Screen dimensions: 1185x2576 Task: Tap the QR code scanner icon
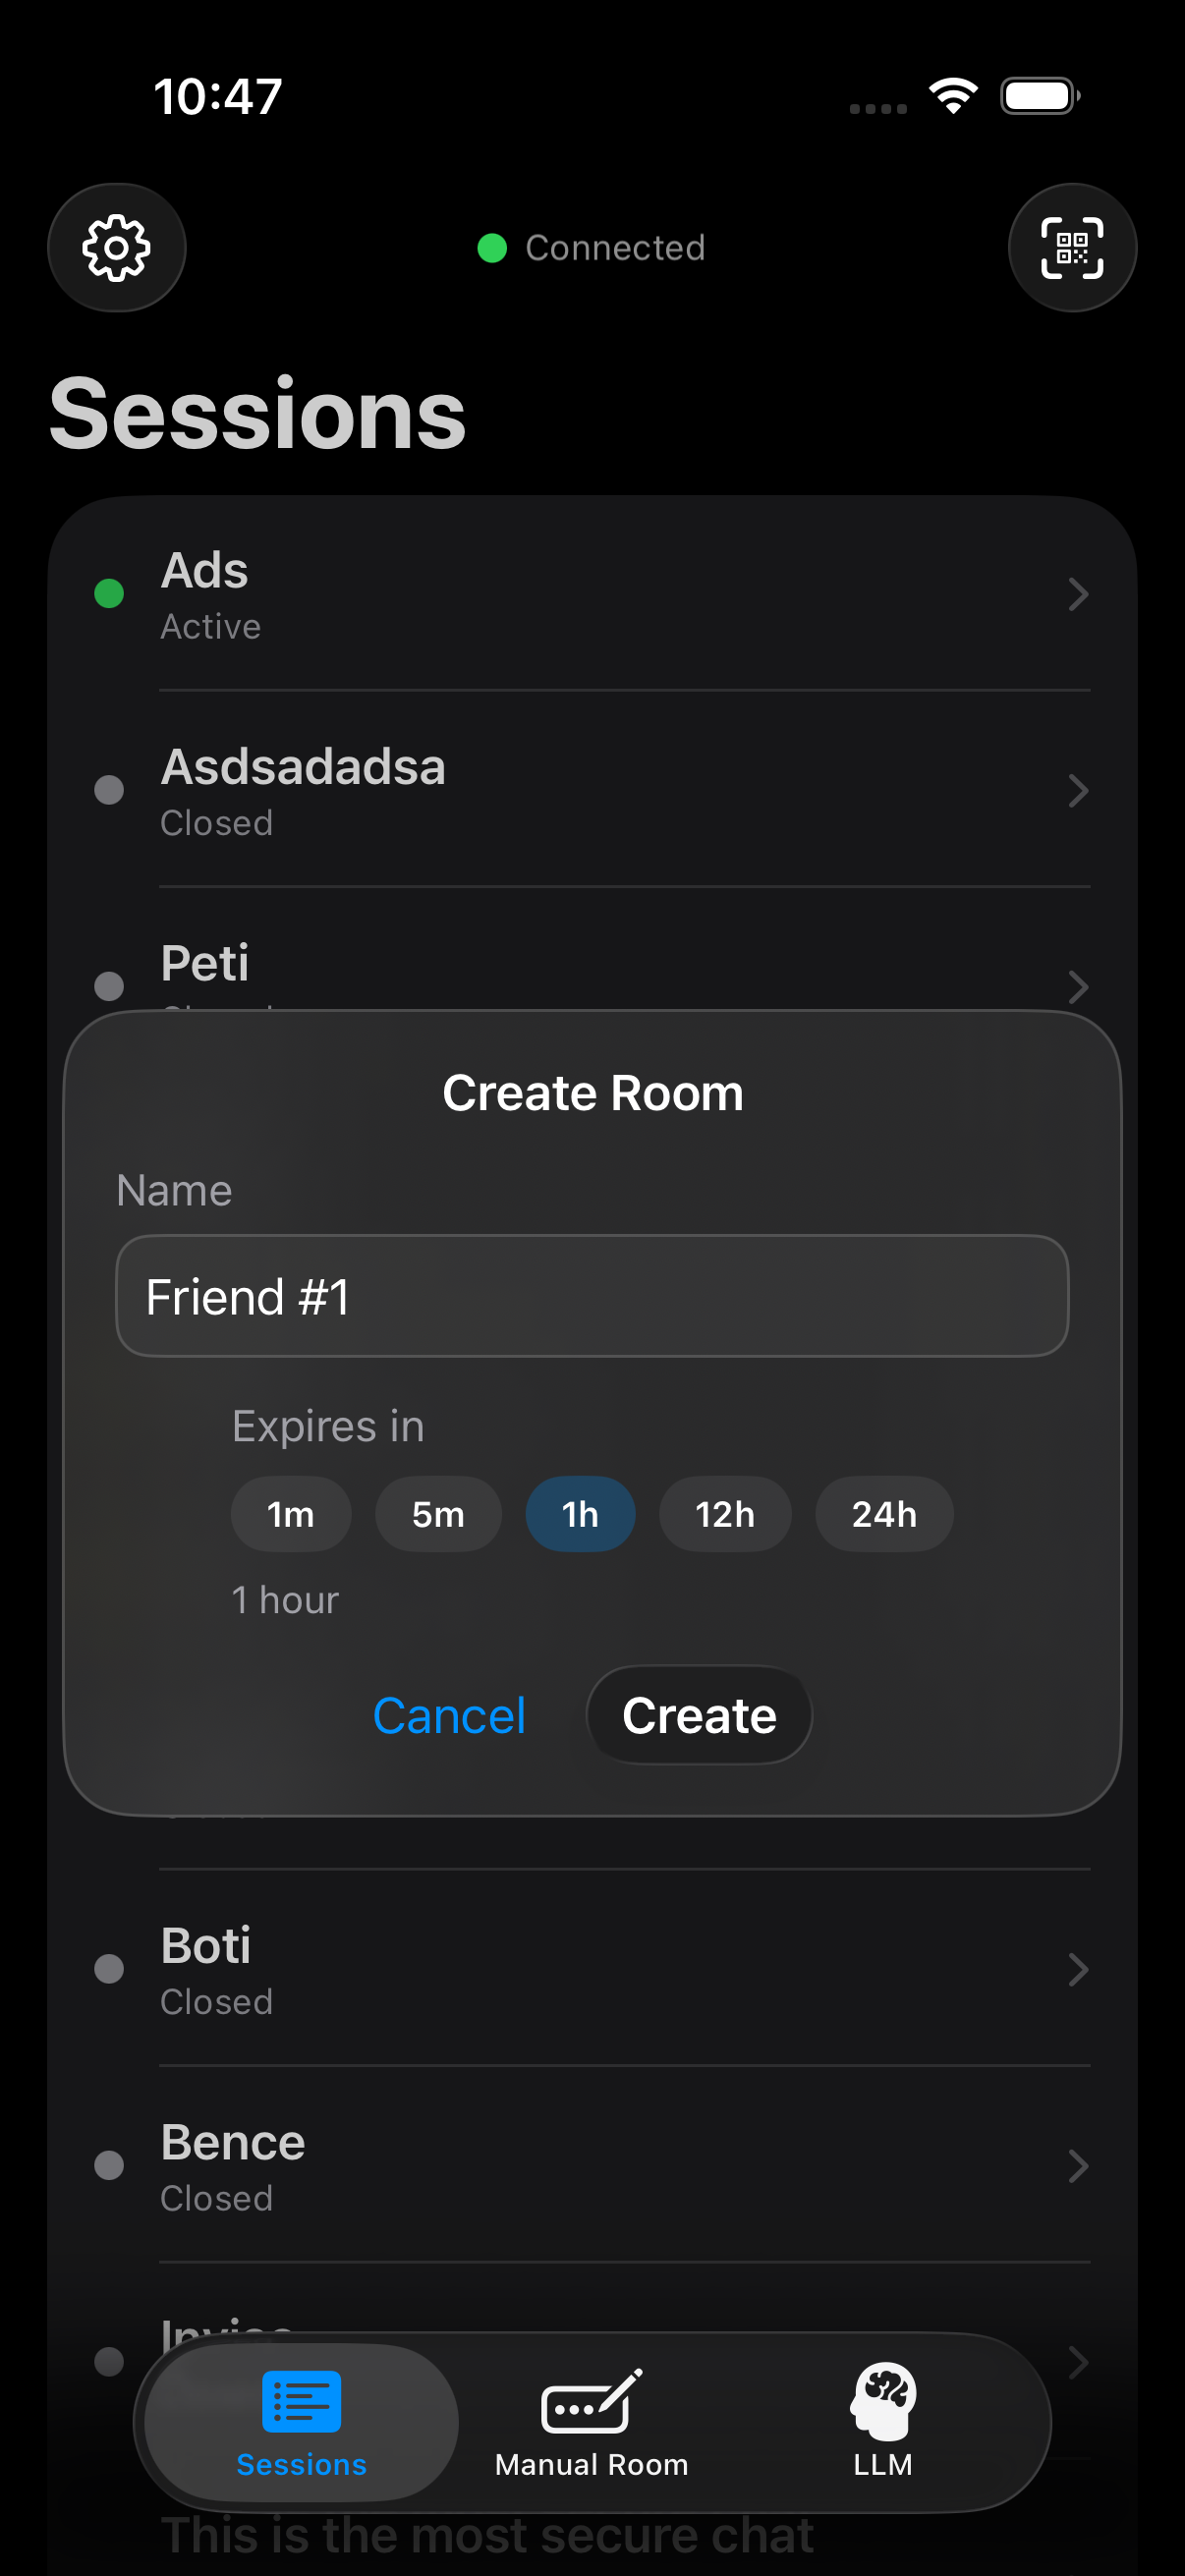pos(1071,247)
